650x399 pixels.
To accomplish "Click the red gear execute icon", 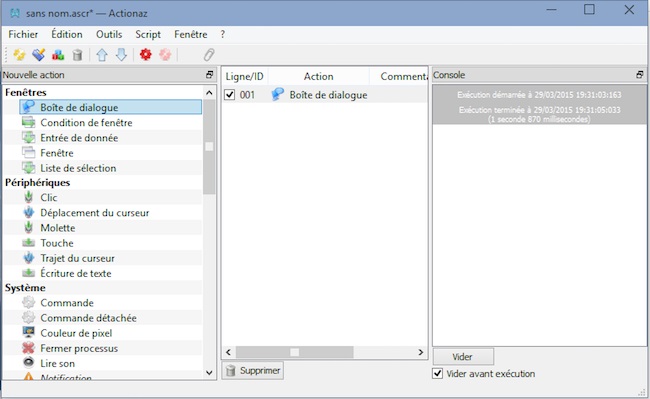I will (x=146, y=55).
